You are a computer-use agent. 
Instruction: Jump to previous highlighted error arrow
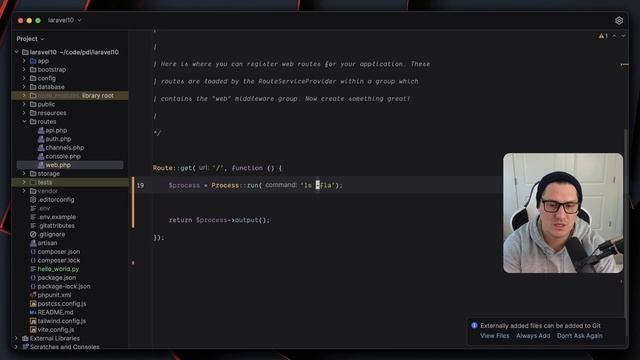click(614, 36)
